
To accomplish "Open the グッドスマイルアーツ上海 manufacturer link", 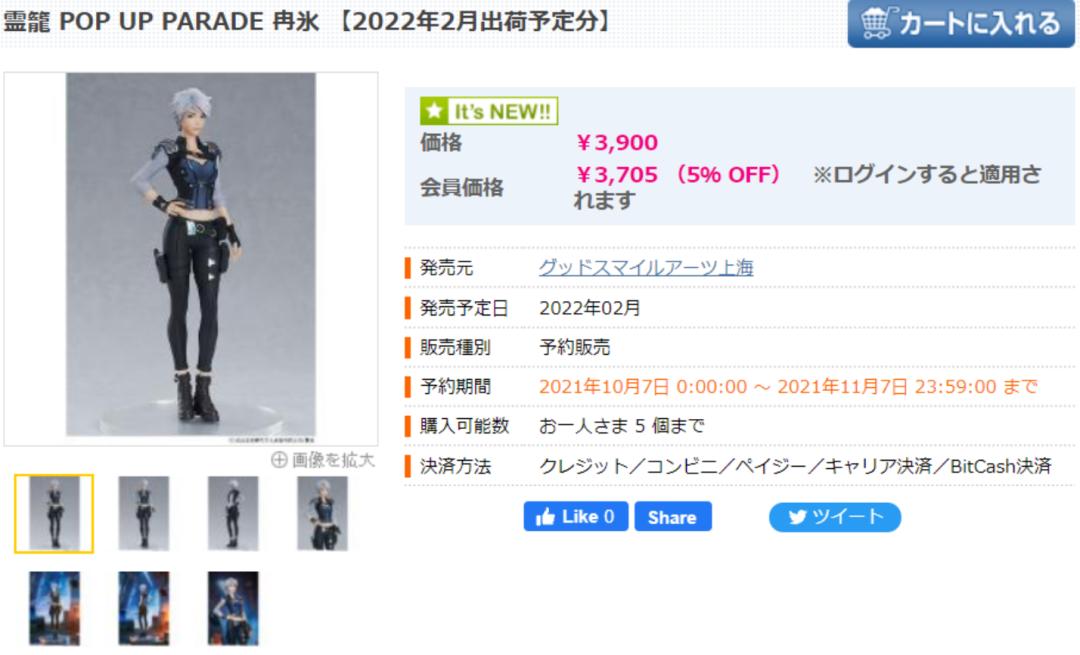I will pyautogui.click(x=646, y=267).
